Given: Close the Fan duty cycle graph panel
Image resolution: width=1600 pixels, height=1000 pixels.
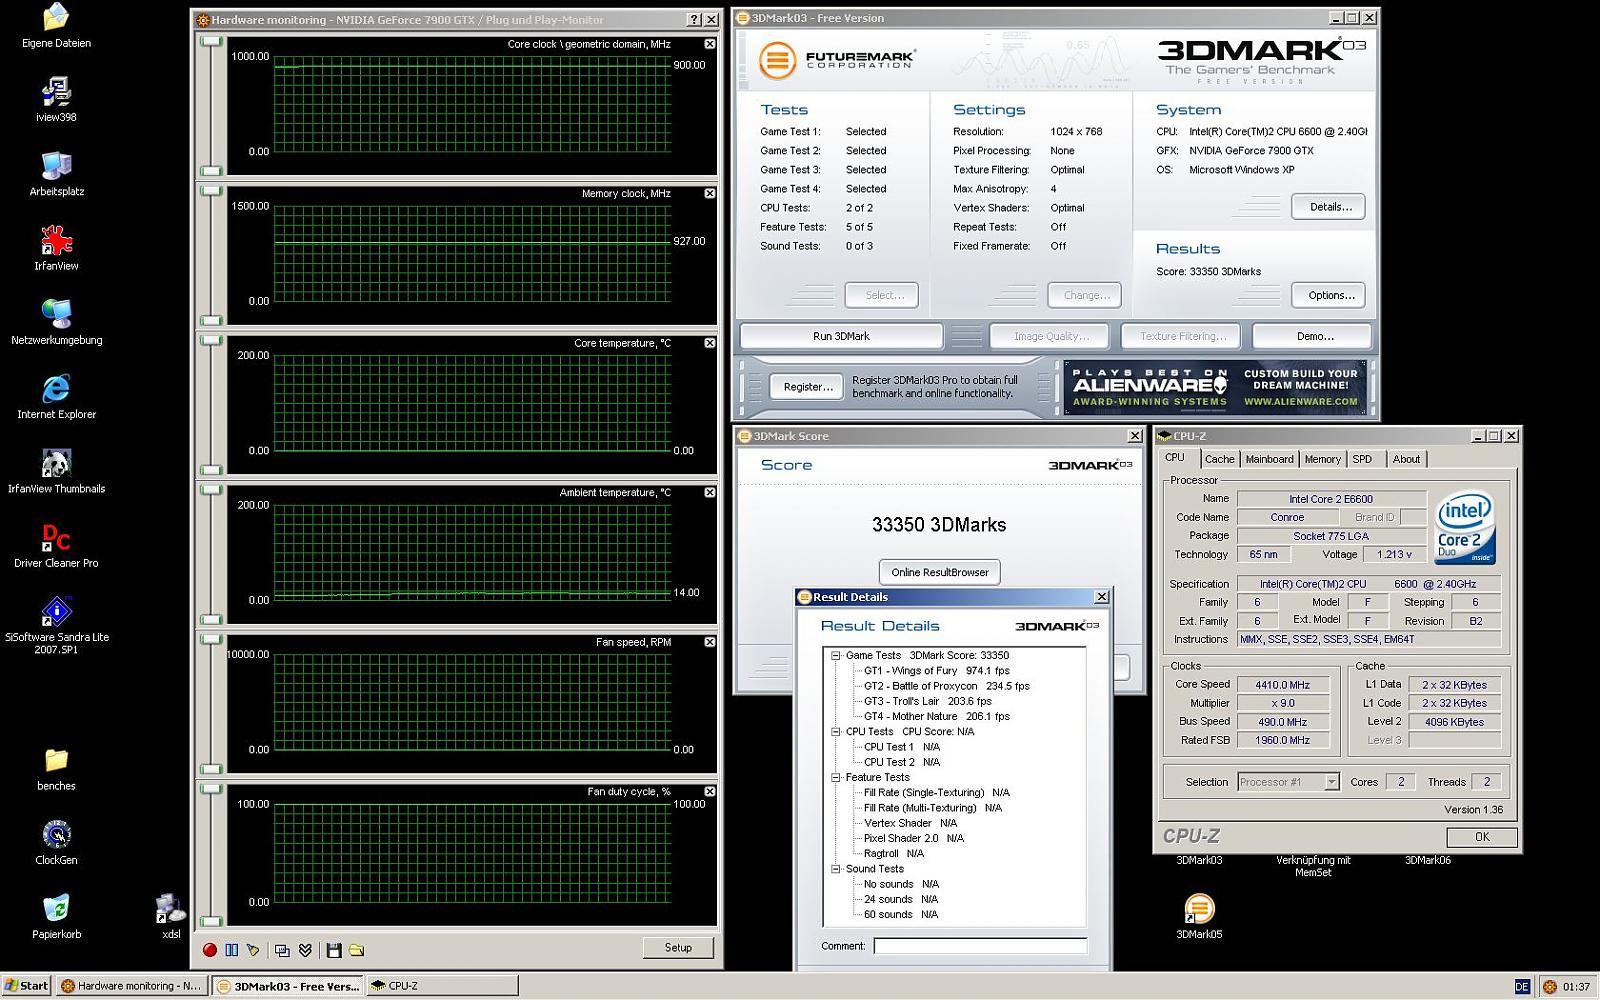Looking at the screenshot, I should (x=709, y=791).
